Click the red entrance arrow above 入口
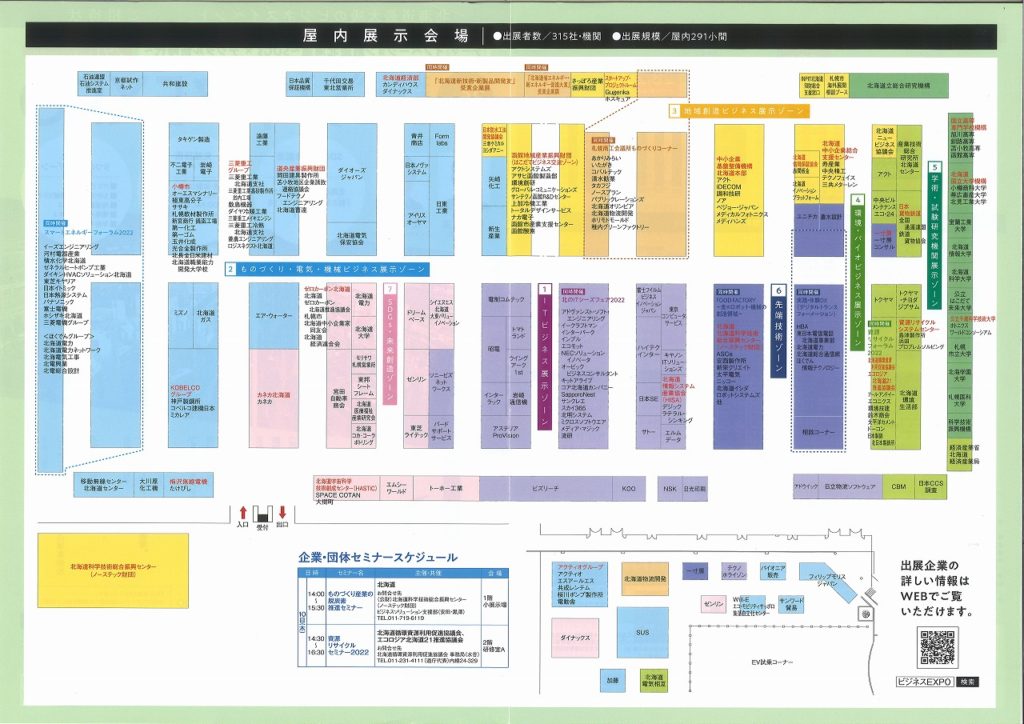 (243, 512)
